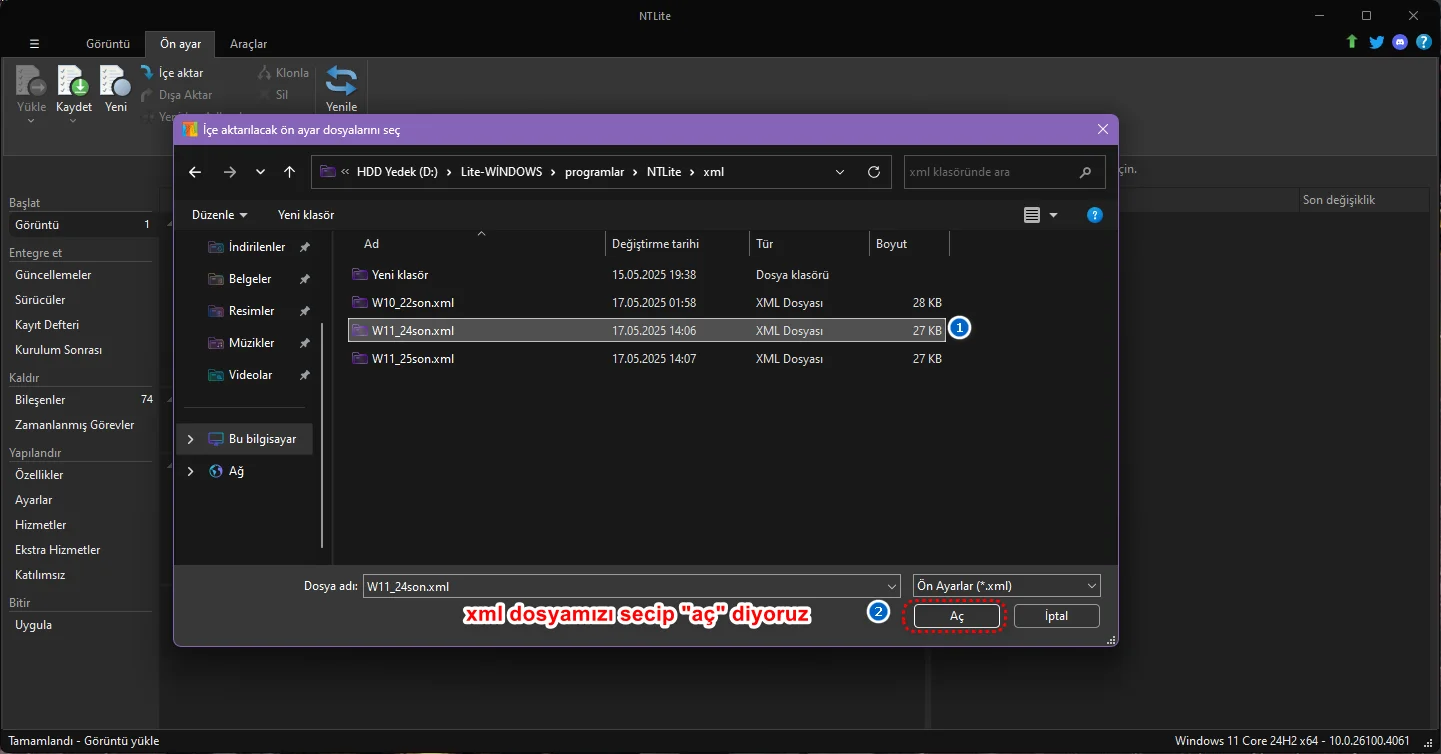
Task: Select the Yeni klasör folder row
Action: pos(646,275)
